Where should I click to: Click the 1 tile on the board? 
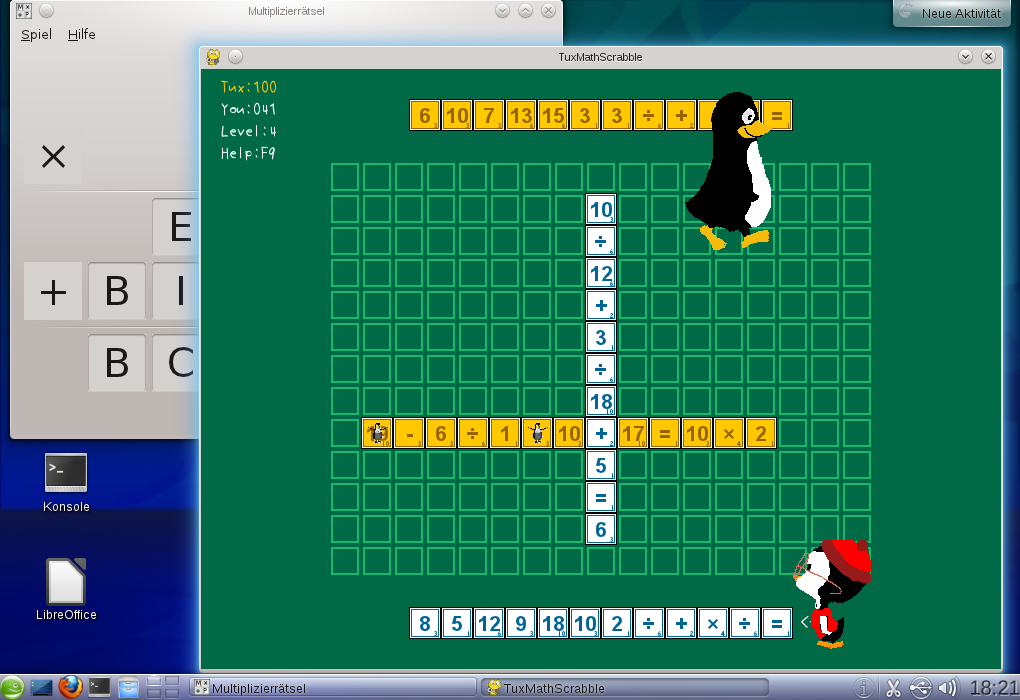[505, 433]
